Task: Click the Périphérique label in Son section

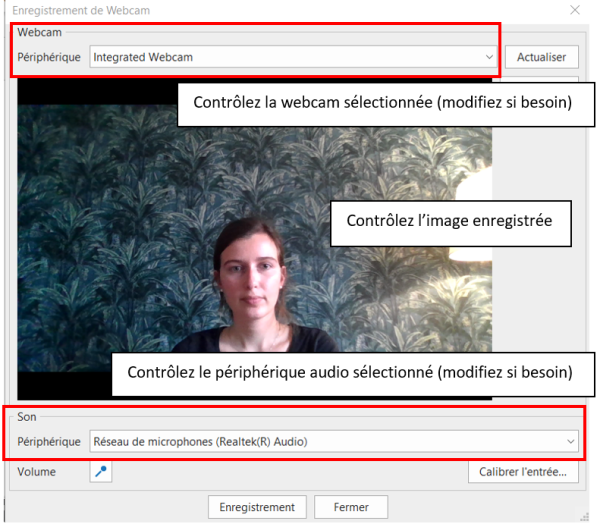Action: (49, 441)
